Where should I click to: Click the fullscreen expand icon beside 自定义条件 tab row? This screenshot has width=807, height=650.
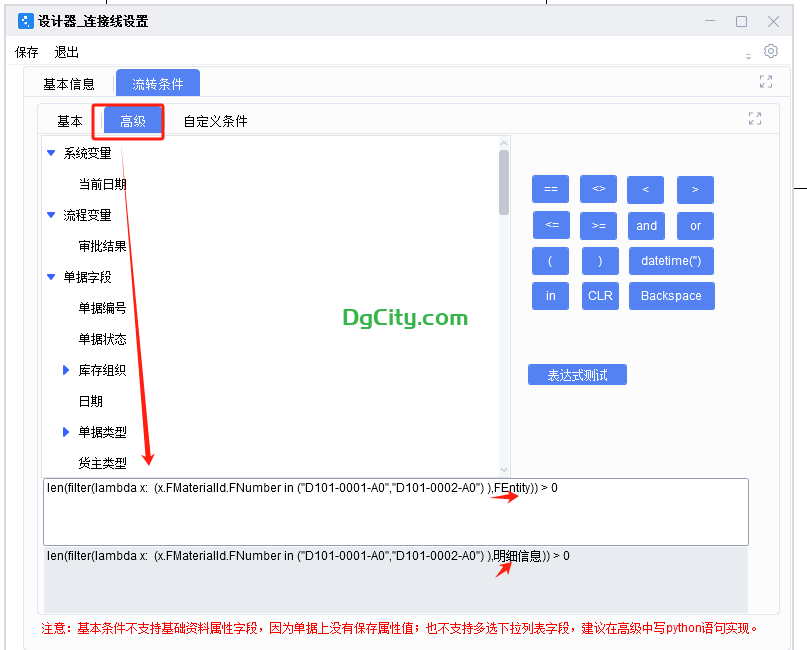point(756,118)
